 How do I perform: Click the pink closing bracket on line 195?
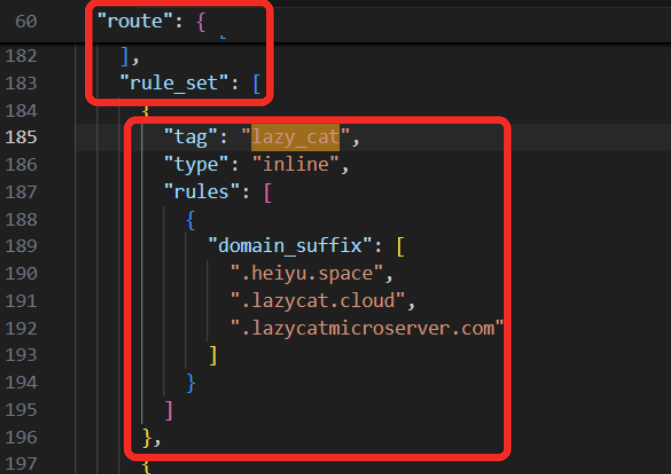click(169, 411)
